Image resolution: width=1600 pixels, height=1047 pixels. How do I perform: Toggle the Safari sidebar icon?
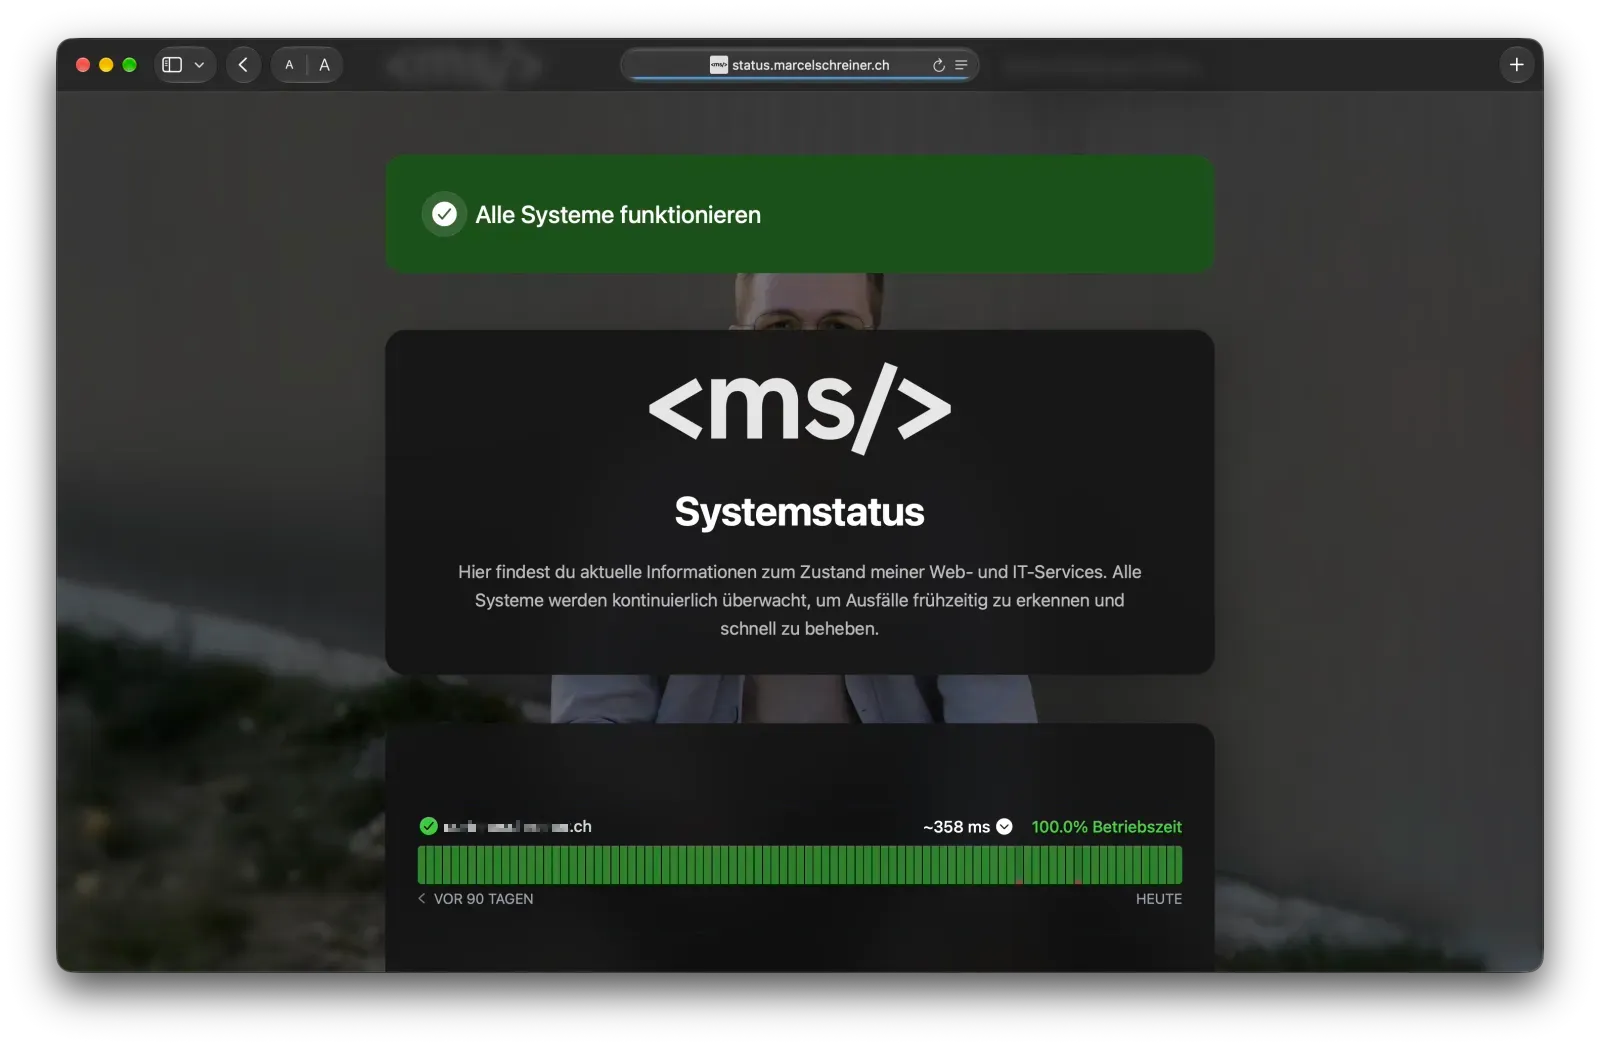click(172, 65)
